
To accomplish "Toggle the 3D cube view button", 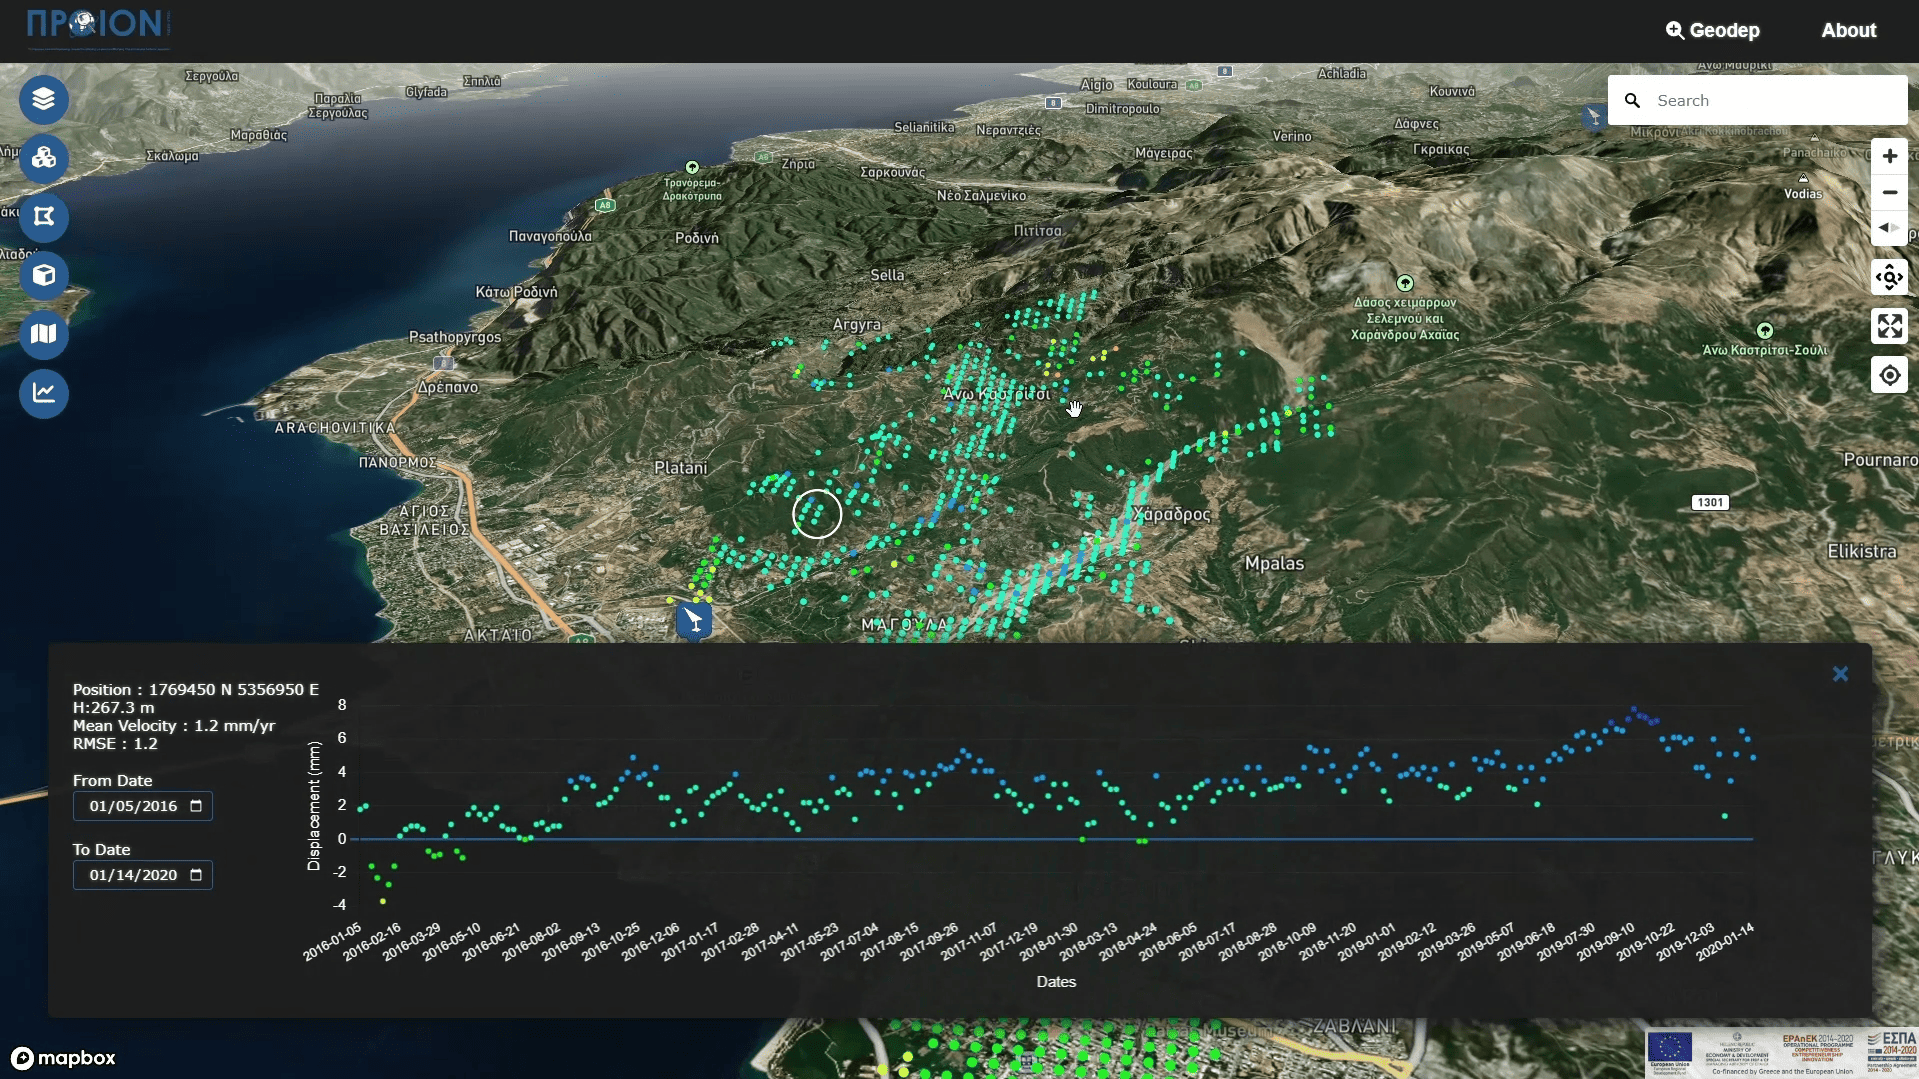I will [x=44, y=275].
